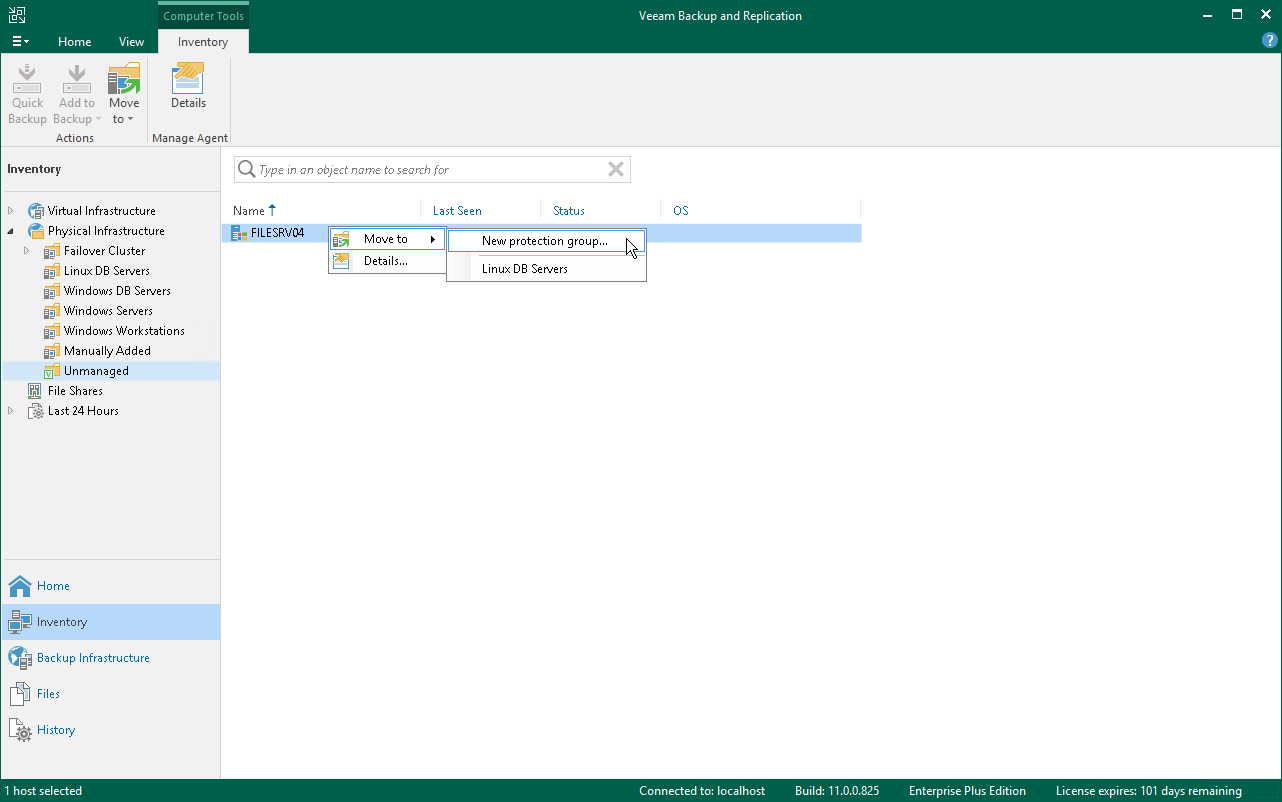This screenshot has height=802, width=1282.
Task: Click the License expires status text
Action: click(x=1149, y=791)
